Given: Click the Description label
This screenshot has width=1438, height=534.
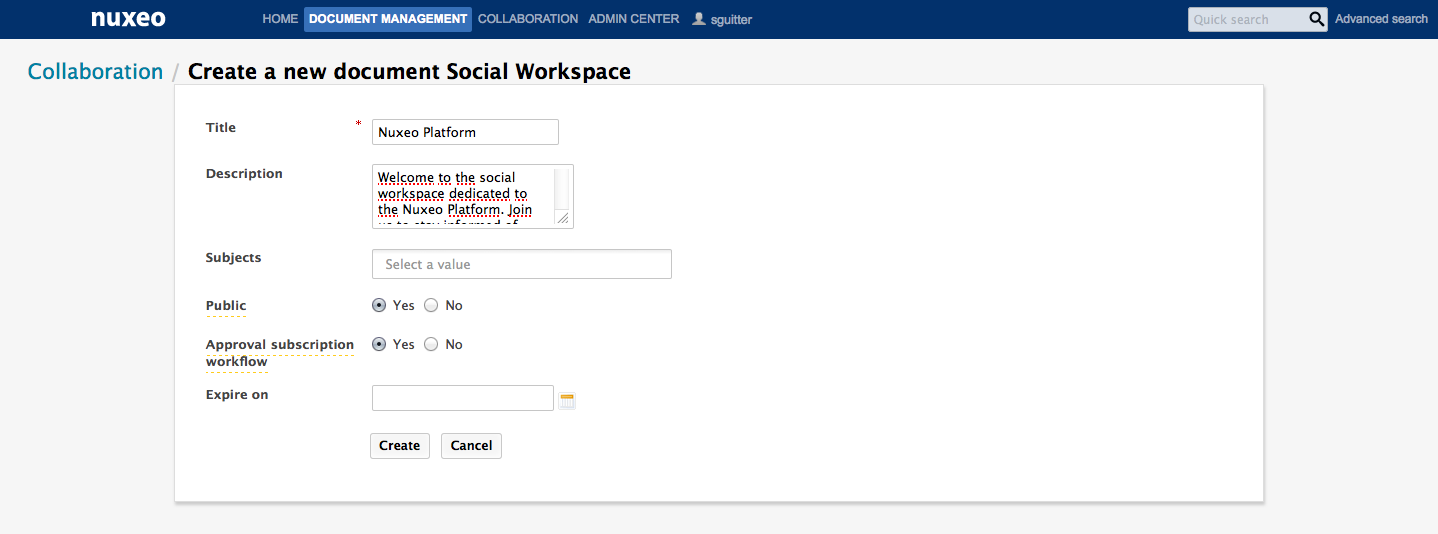Looking at the screenshot, I should 244,174.
